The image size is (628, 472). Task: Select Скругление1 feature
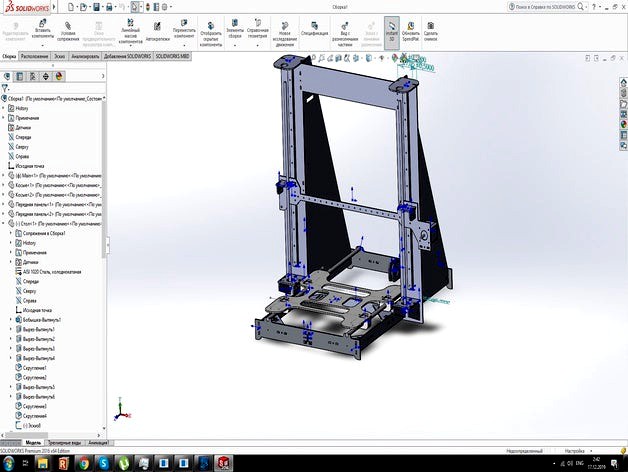(x=31, y=368)
